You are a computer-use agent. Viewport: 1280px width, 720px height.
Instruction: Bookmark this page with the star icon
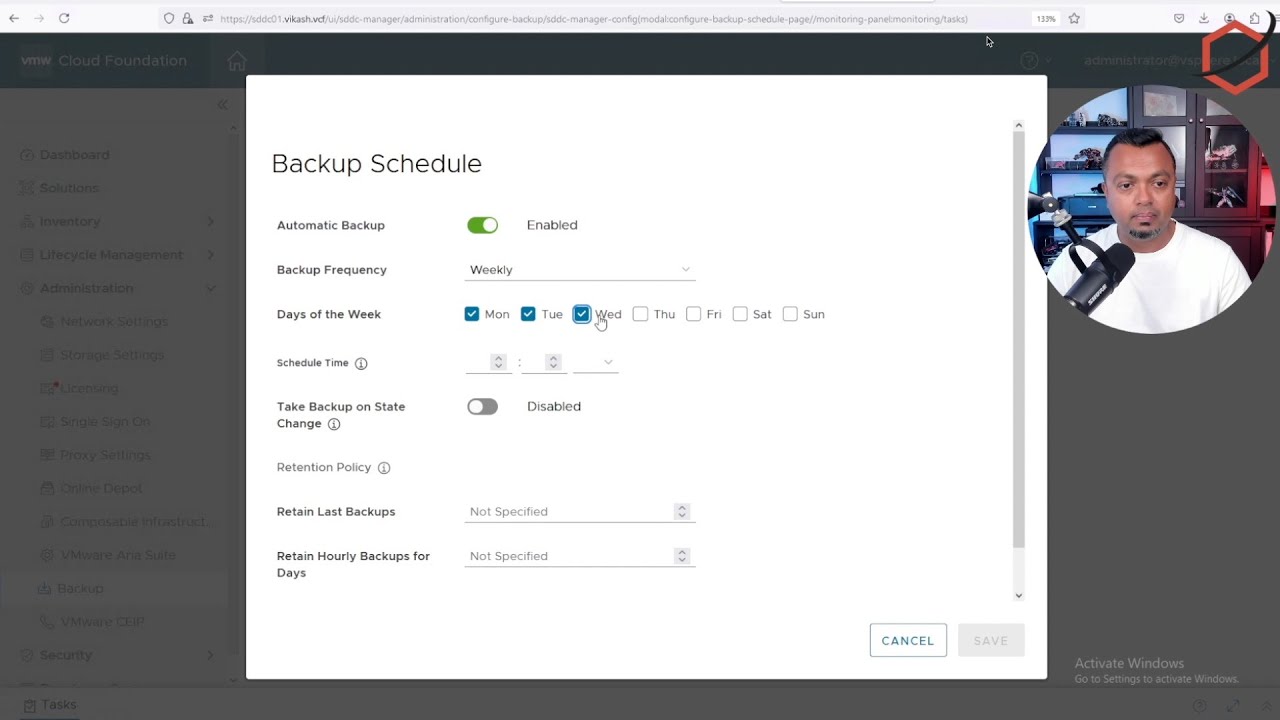click(1074, 18)
